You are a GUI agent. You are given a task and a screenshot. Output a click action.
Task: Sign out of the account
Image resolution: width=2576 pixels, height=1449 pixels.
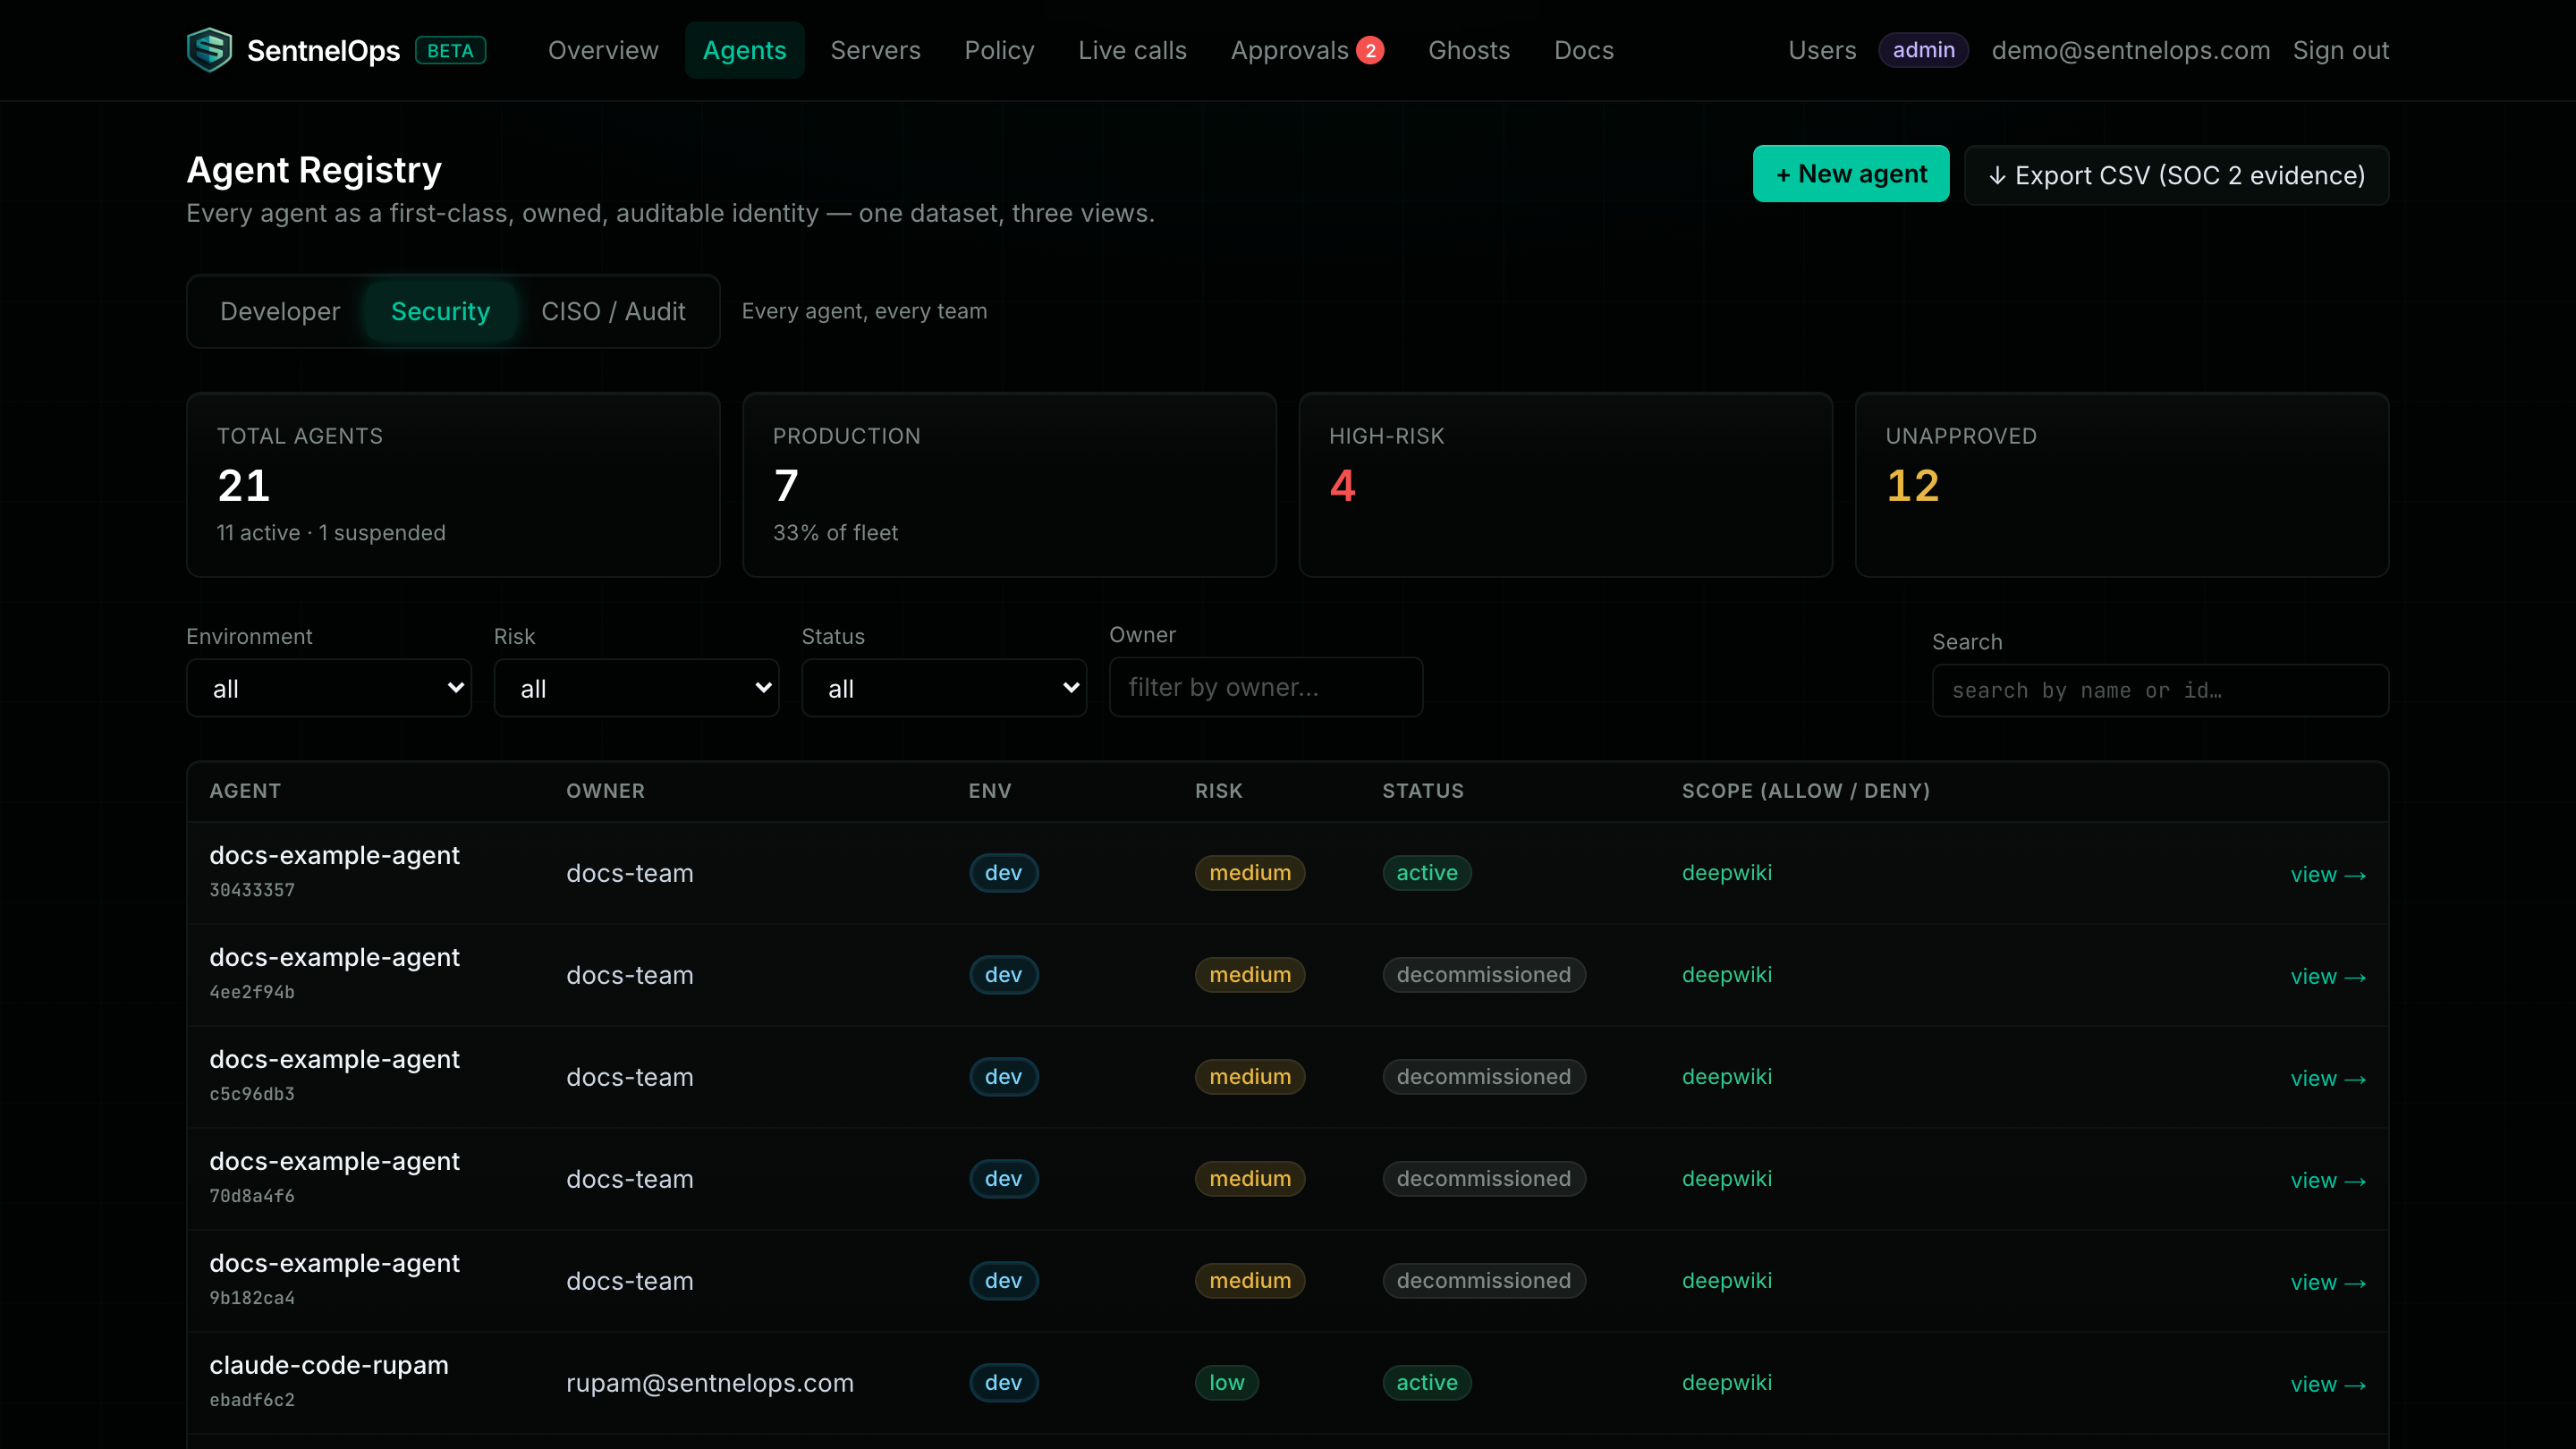pyautogui.click(x=2340, y=50)
